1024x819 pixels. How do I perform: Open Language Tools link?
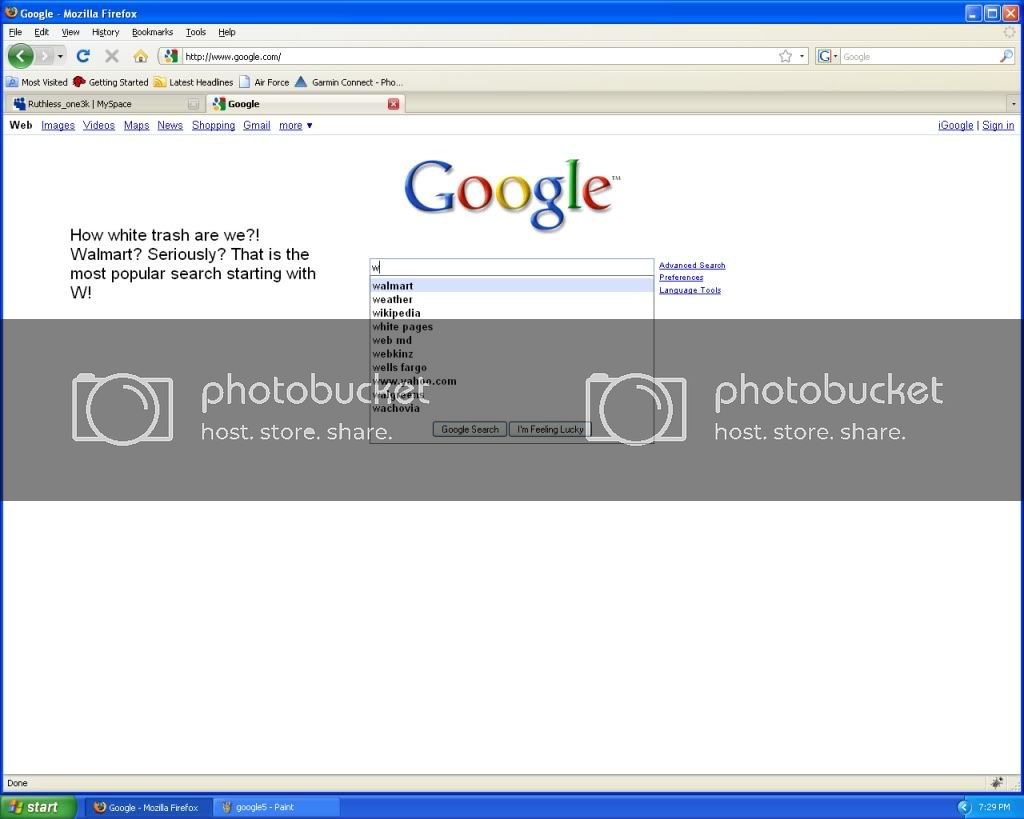point(690,290)
